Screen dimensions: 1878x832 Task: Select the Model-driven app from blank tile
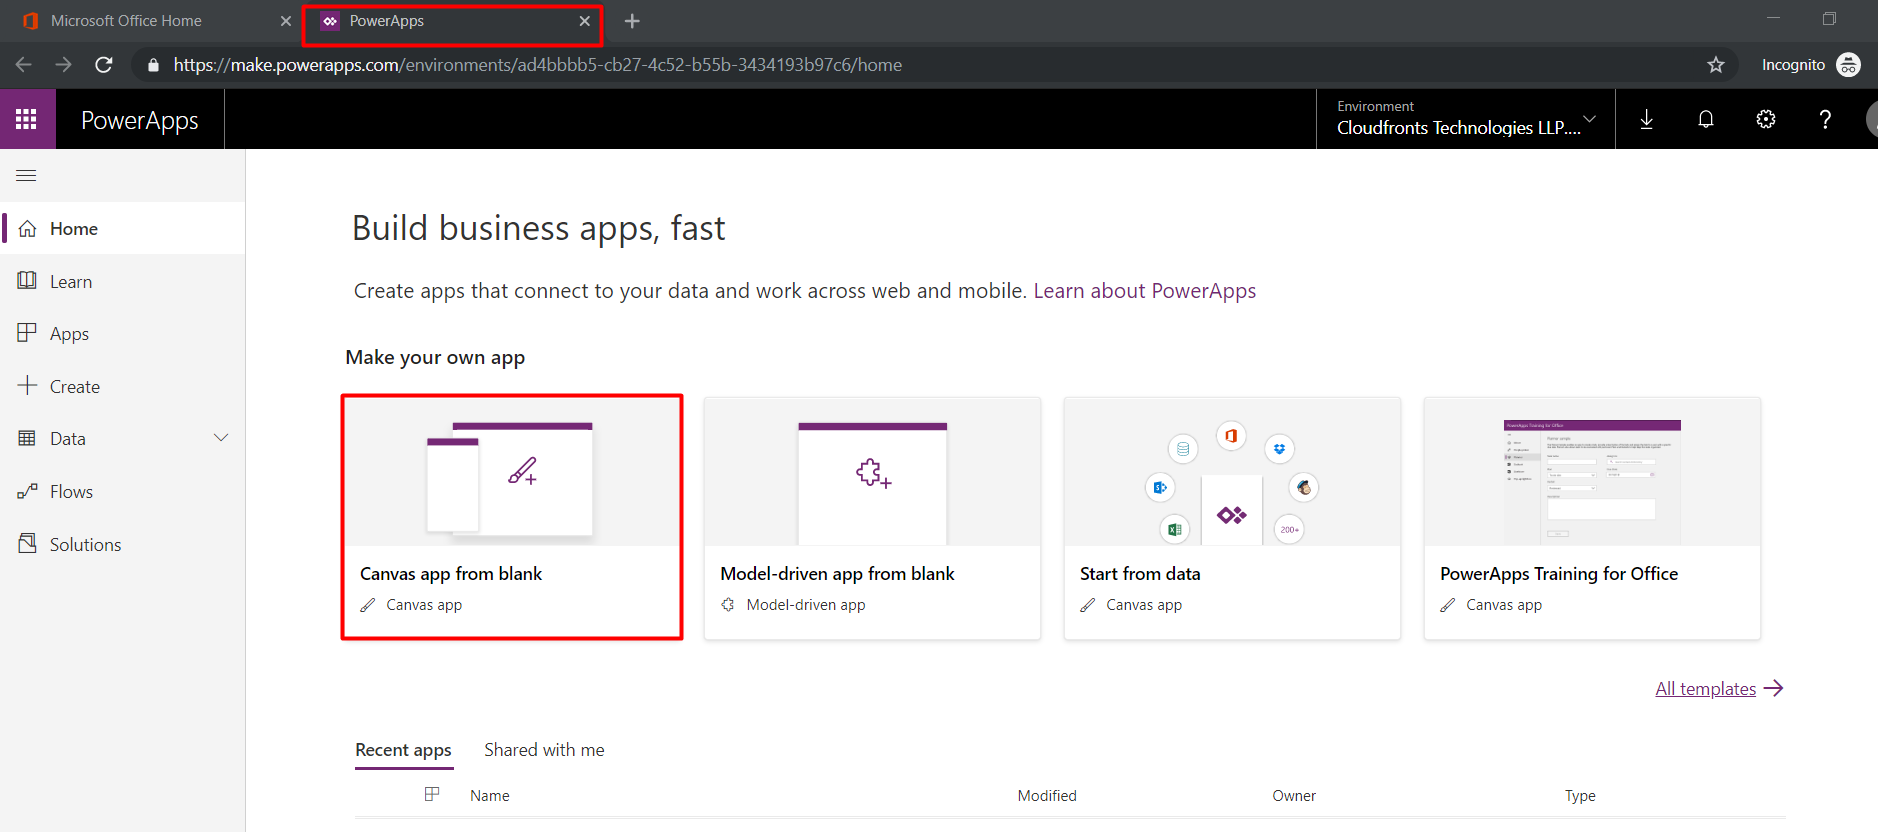(872, 517)
